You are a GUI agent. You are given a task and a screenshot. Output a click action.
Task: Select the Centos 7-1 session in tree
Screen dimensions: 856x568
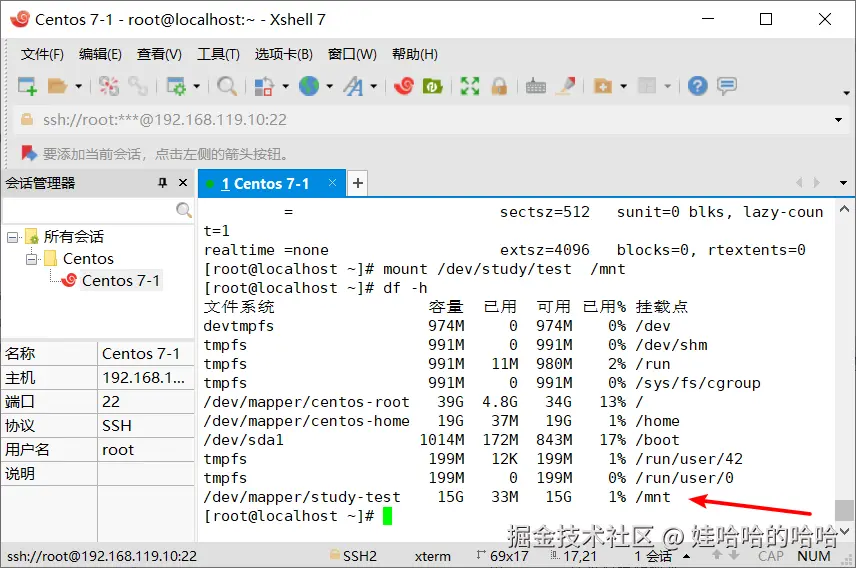[x=121, y=280]
